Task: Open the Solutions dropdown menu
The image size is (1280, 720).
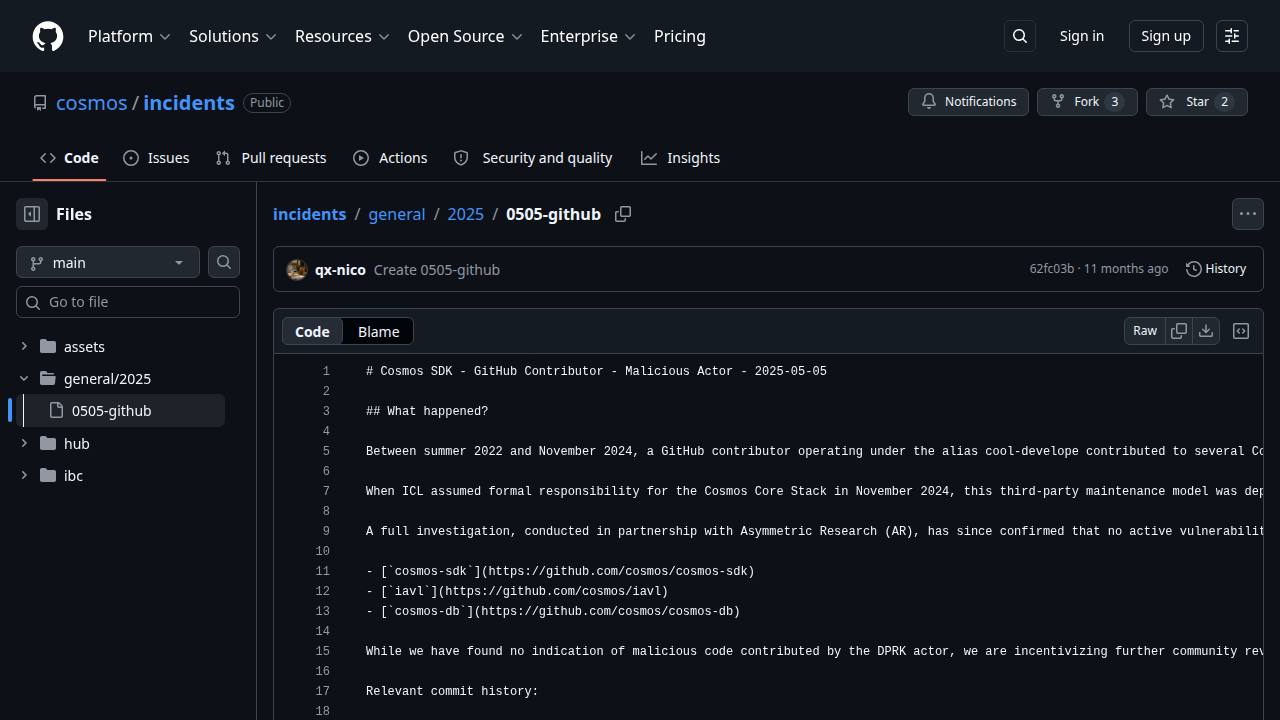Action: click(x=232, y=36)
